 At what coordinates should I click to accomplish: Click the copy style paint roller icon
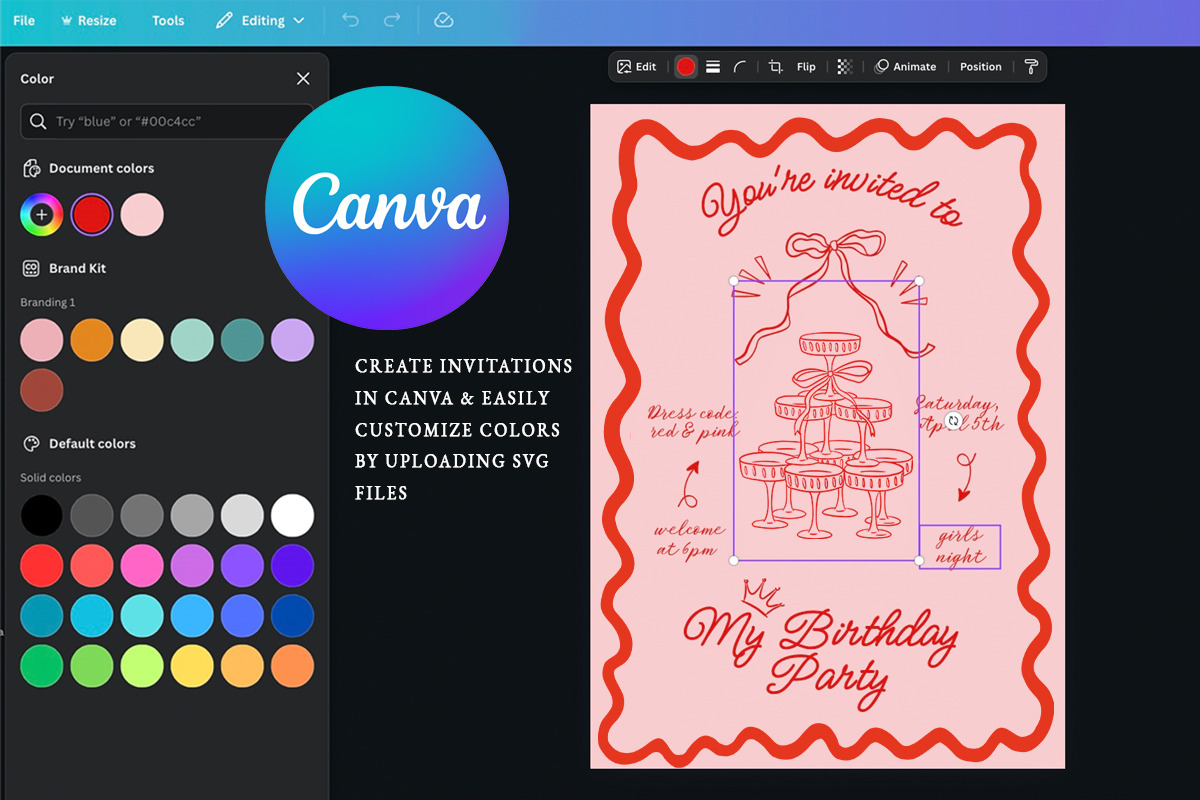pyautogui.click(x=1031, y=67)
